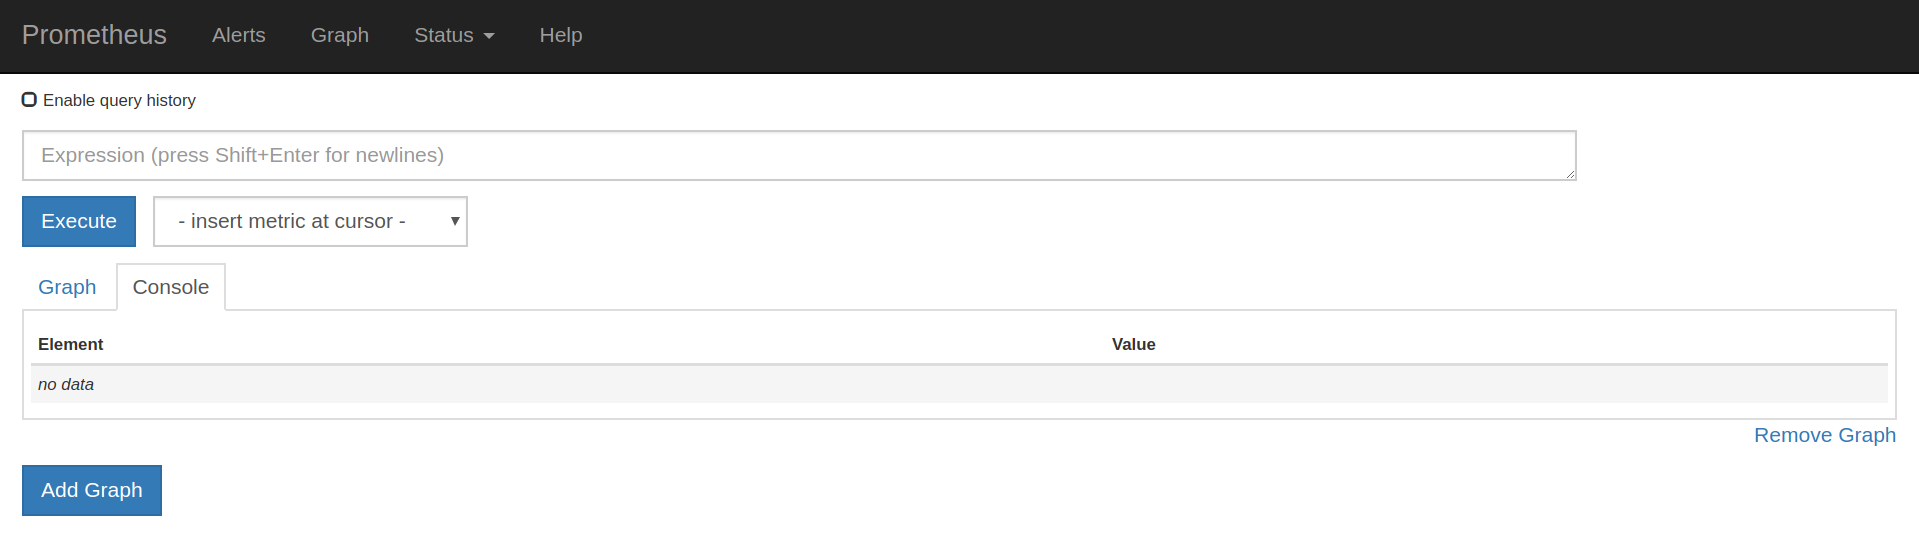Viewport: 1919px width, 539px height.
Task: Click the Remove Graph link
Action: pyautogui.click(x=1825, y=435)
